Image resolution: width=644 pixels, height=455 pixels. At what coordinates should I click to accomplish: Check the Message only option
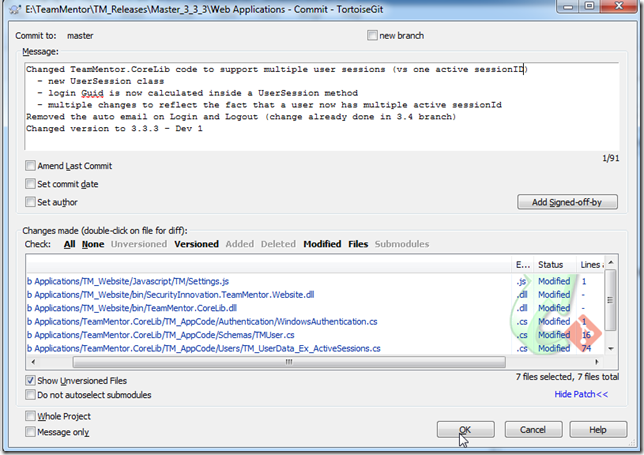click(x=30, y=432)
